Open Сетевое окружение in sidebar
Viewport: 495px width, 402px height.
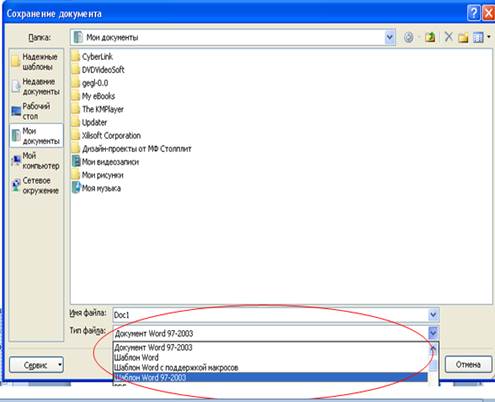click(x=36, y=185)
